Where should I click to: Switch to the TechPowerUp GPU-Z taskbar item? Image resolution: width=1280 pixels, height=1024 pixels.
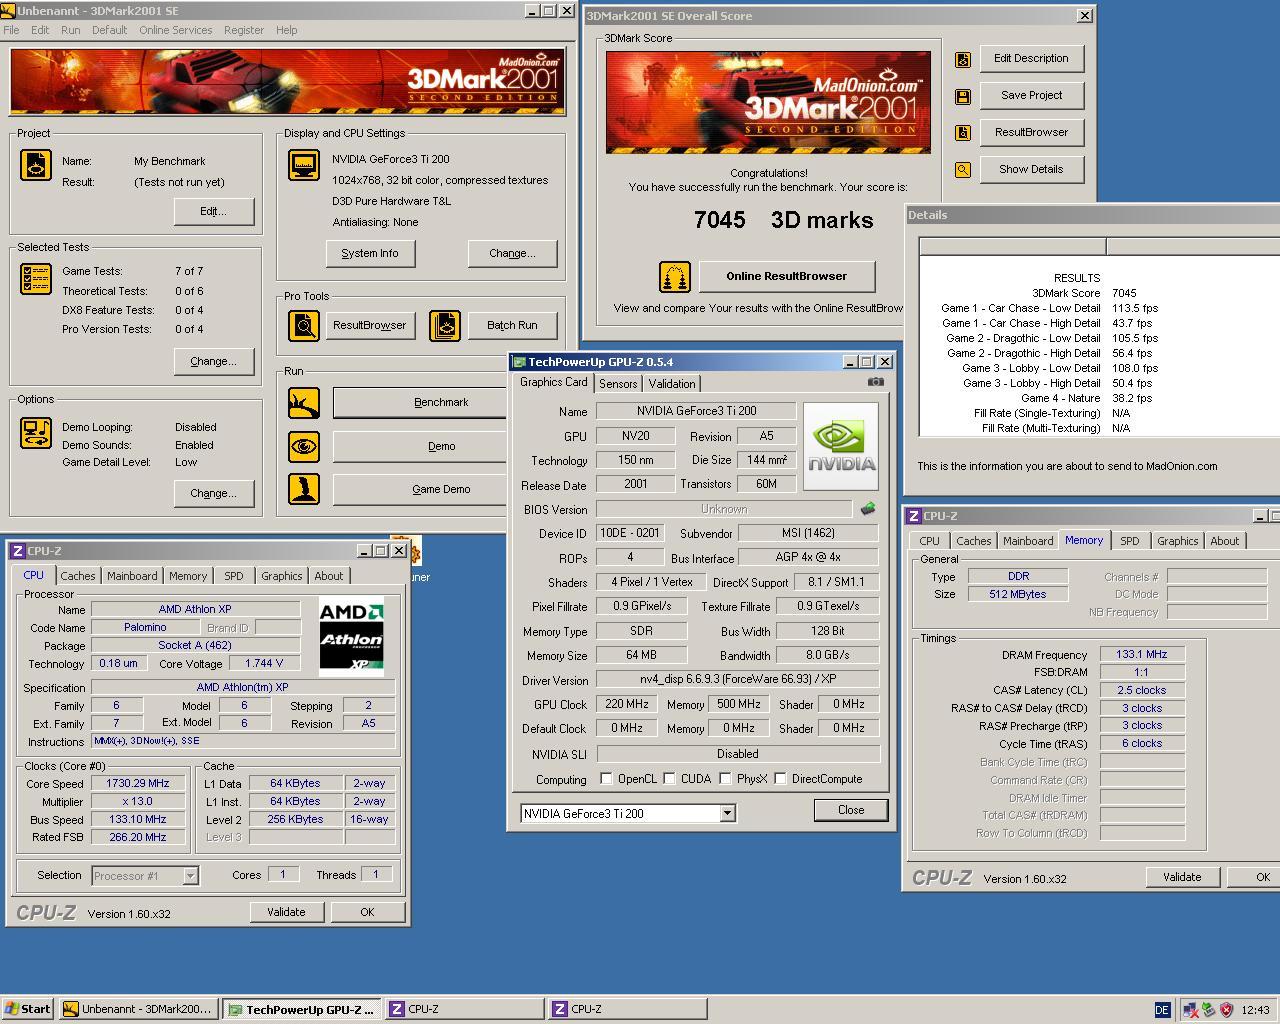tap(301, 1010)
